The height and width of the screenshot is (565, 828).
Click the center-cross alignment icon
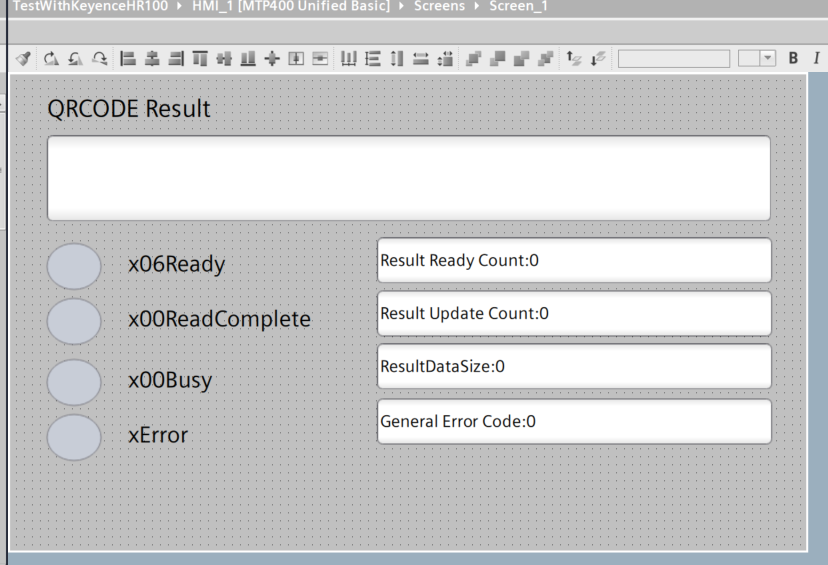pyautogui.click(x=272, y=58)
